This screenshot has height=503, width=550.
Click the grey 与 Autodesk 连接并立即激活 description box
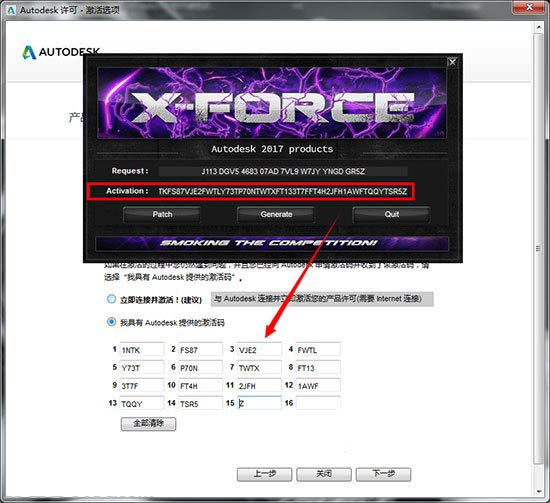pyautogui.click(x=322, y=299)
